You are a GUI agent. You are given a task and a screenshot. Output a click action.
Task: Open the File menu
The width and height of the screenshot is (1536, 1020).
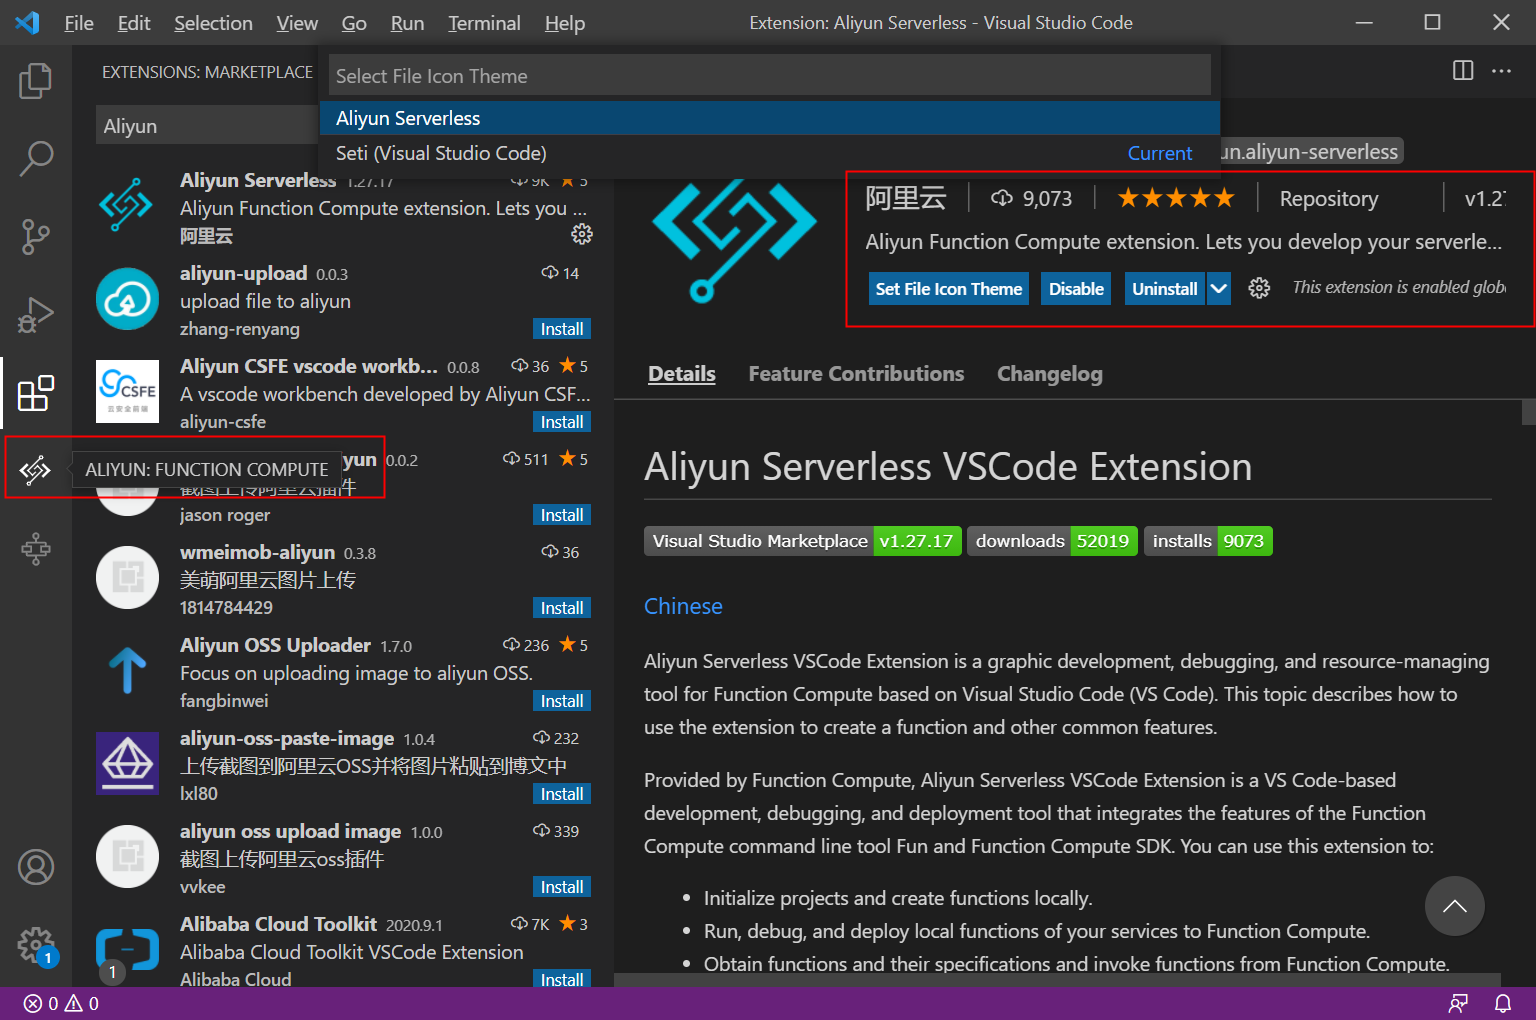[79, 22]
